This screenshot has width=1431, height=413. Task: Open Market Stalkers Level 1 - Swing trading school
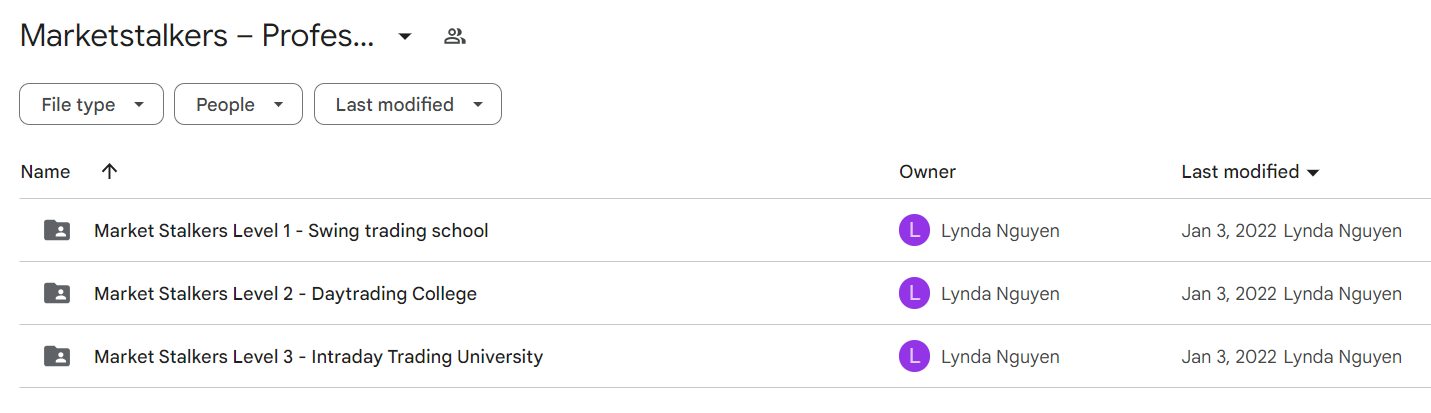(x=291, y=231)
